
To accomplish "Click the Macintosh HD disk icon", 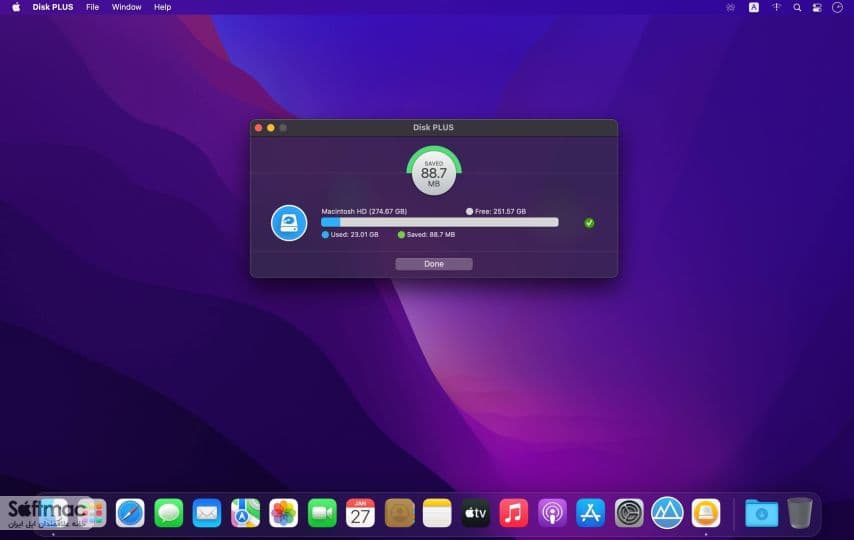I will pos(289,223).
